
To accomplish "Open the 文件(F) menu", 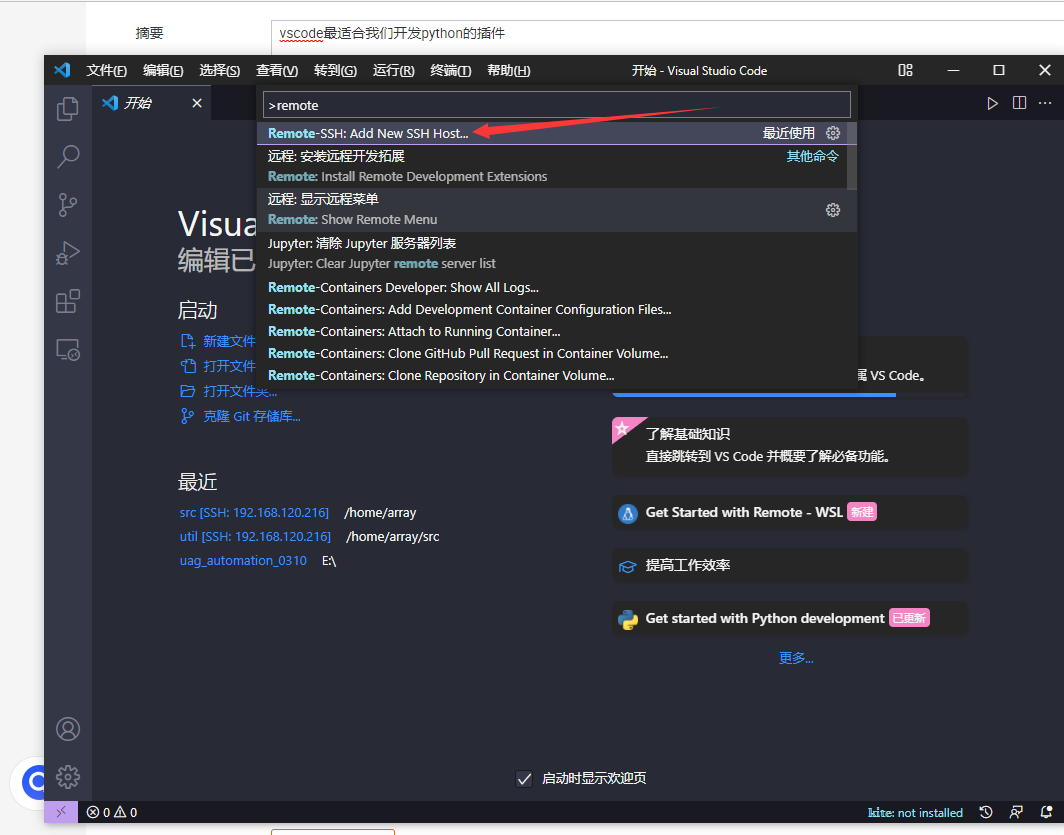I will tap(107, 71).
